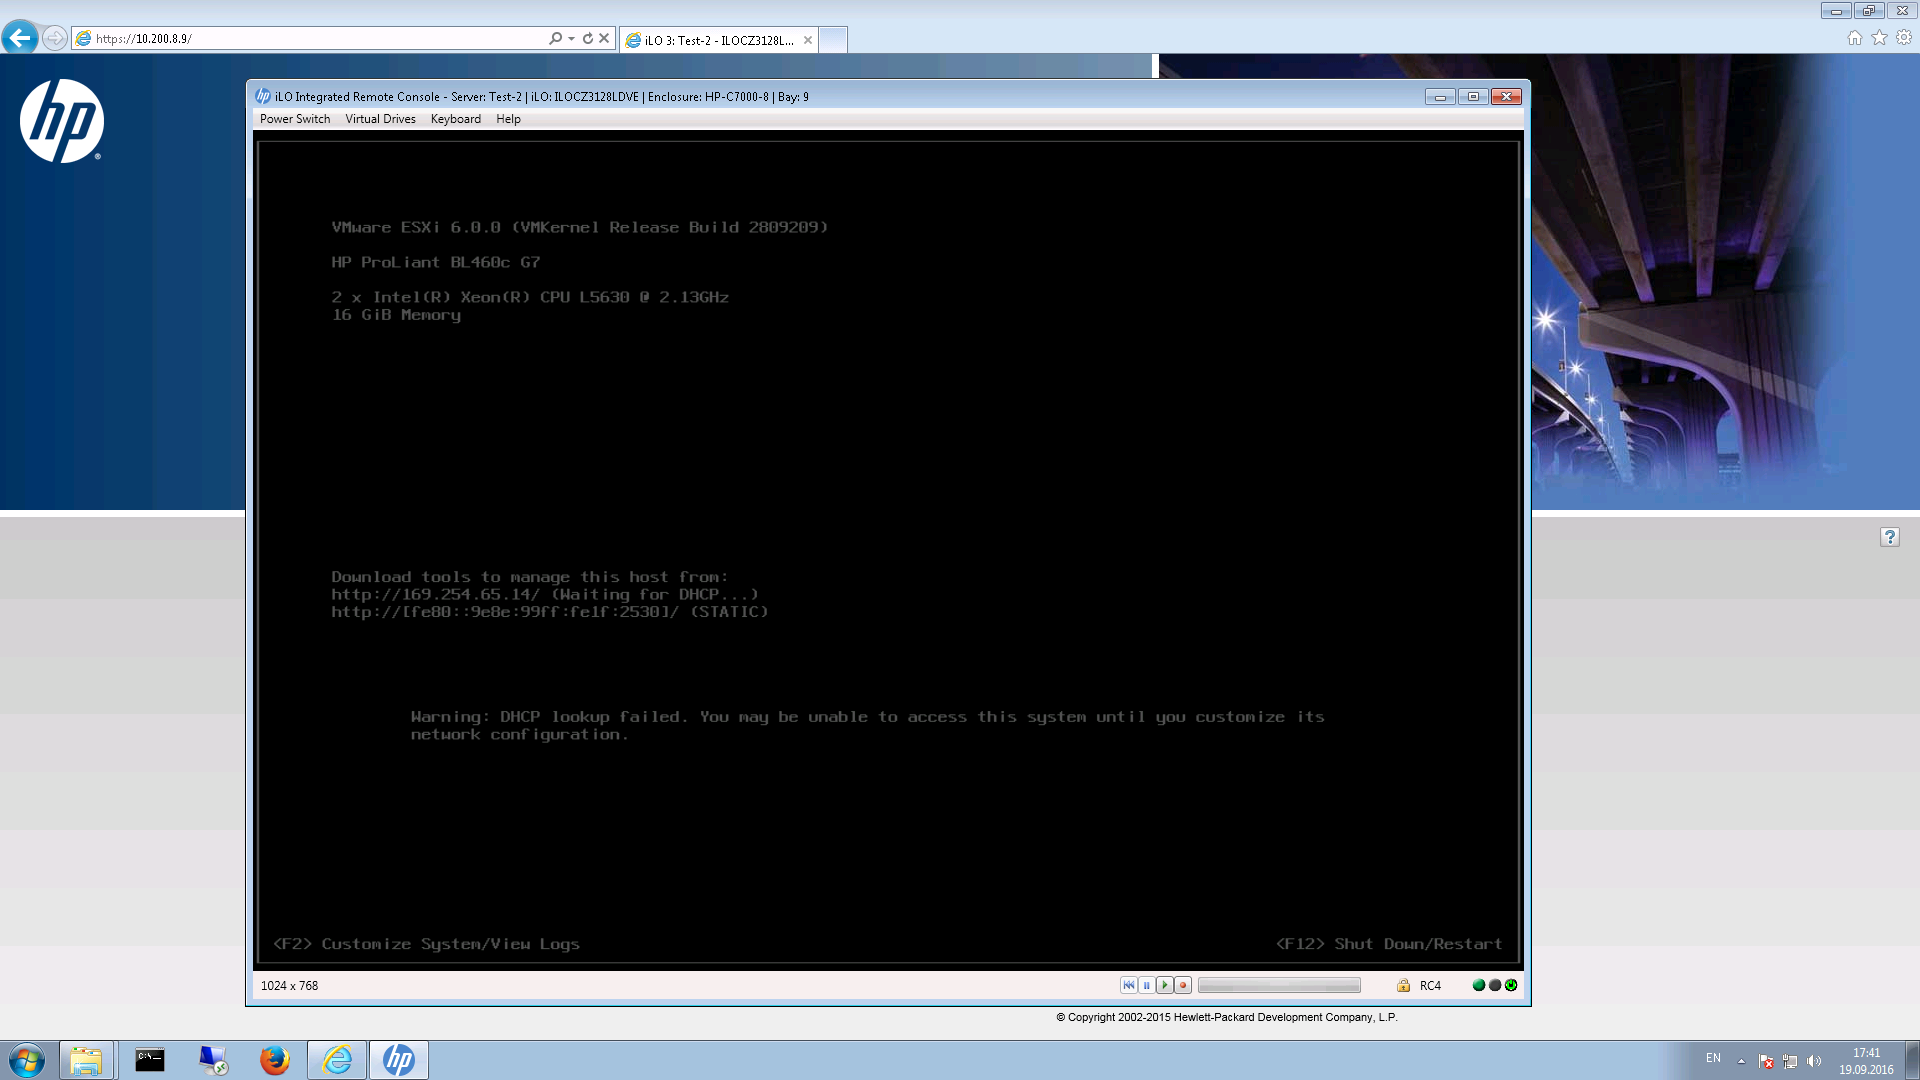Click the green health status LED
This screenshot has width=1920, height=1080.
pos(1479,985)
